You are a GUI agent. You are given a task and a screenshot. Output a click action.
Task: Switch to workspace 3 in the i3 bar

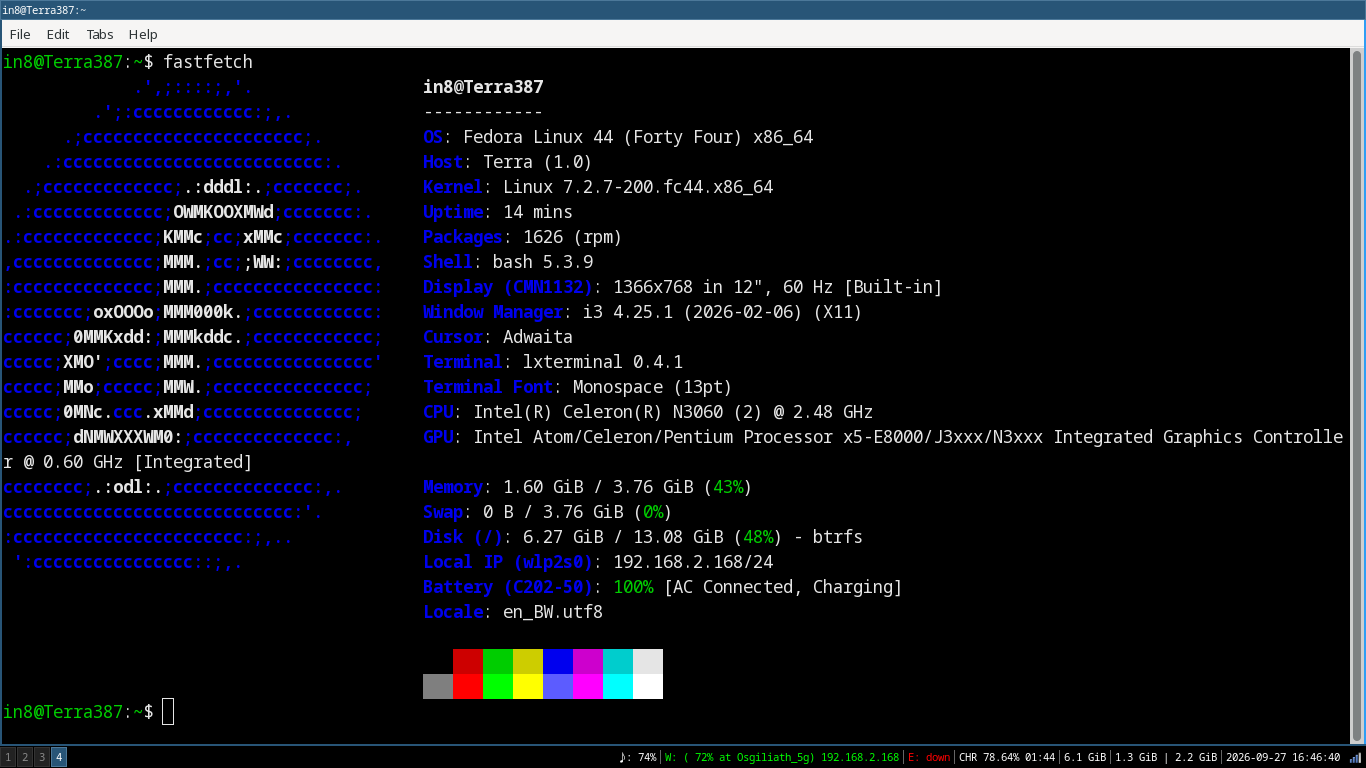coord(42,757)
